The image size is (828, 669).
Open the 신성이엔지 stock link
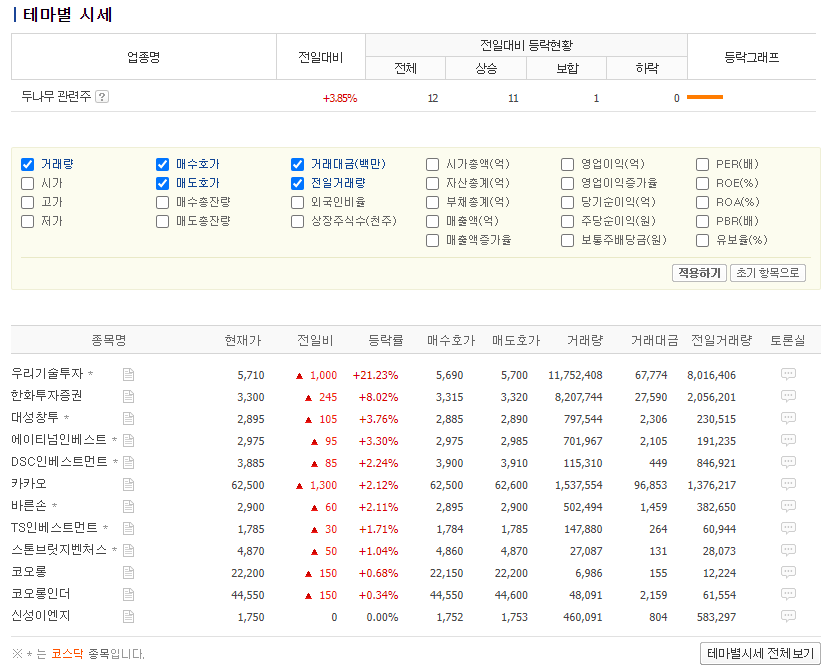tap(41, 616)
